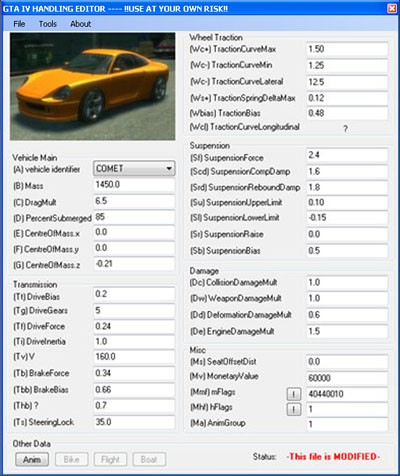Click the SuspensionUpperLimit input field

click(347, 203)
